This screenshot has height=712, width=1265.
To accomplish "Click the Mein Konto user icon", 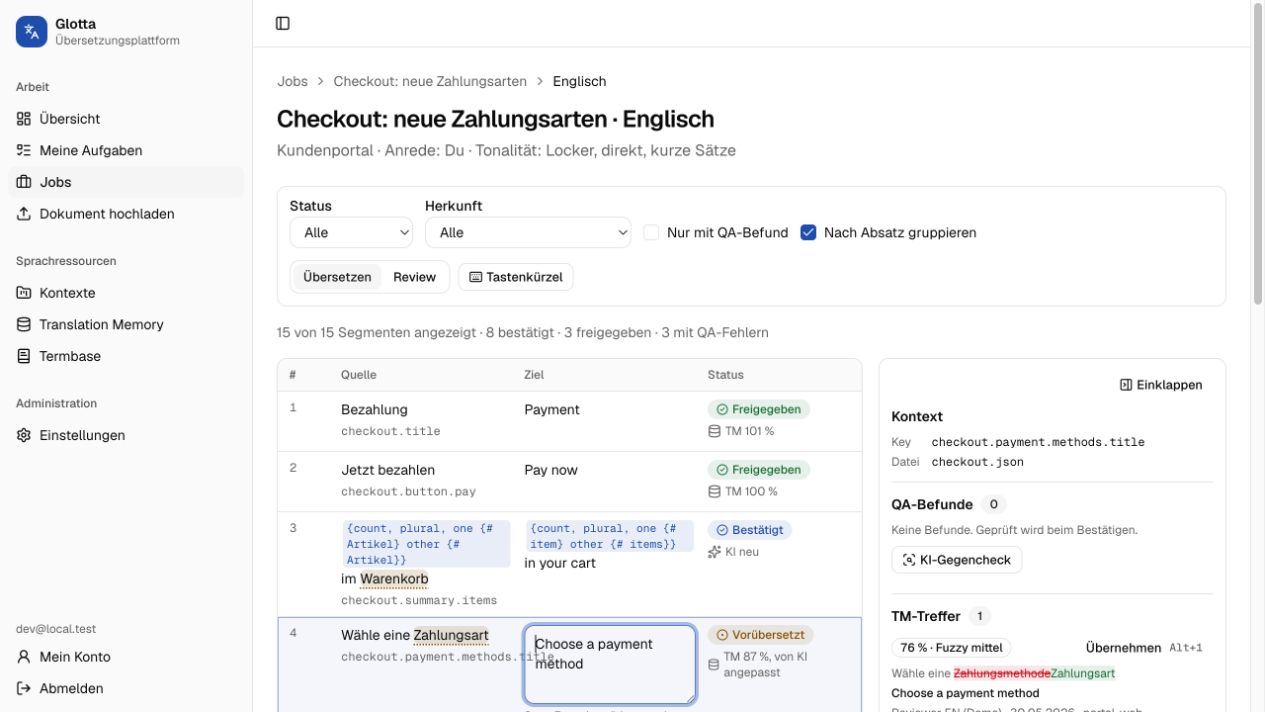I will click(24, 657).
